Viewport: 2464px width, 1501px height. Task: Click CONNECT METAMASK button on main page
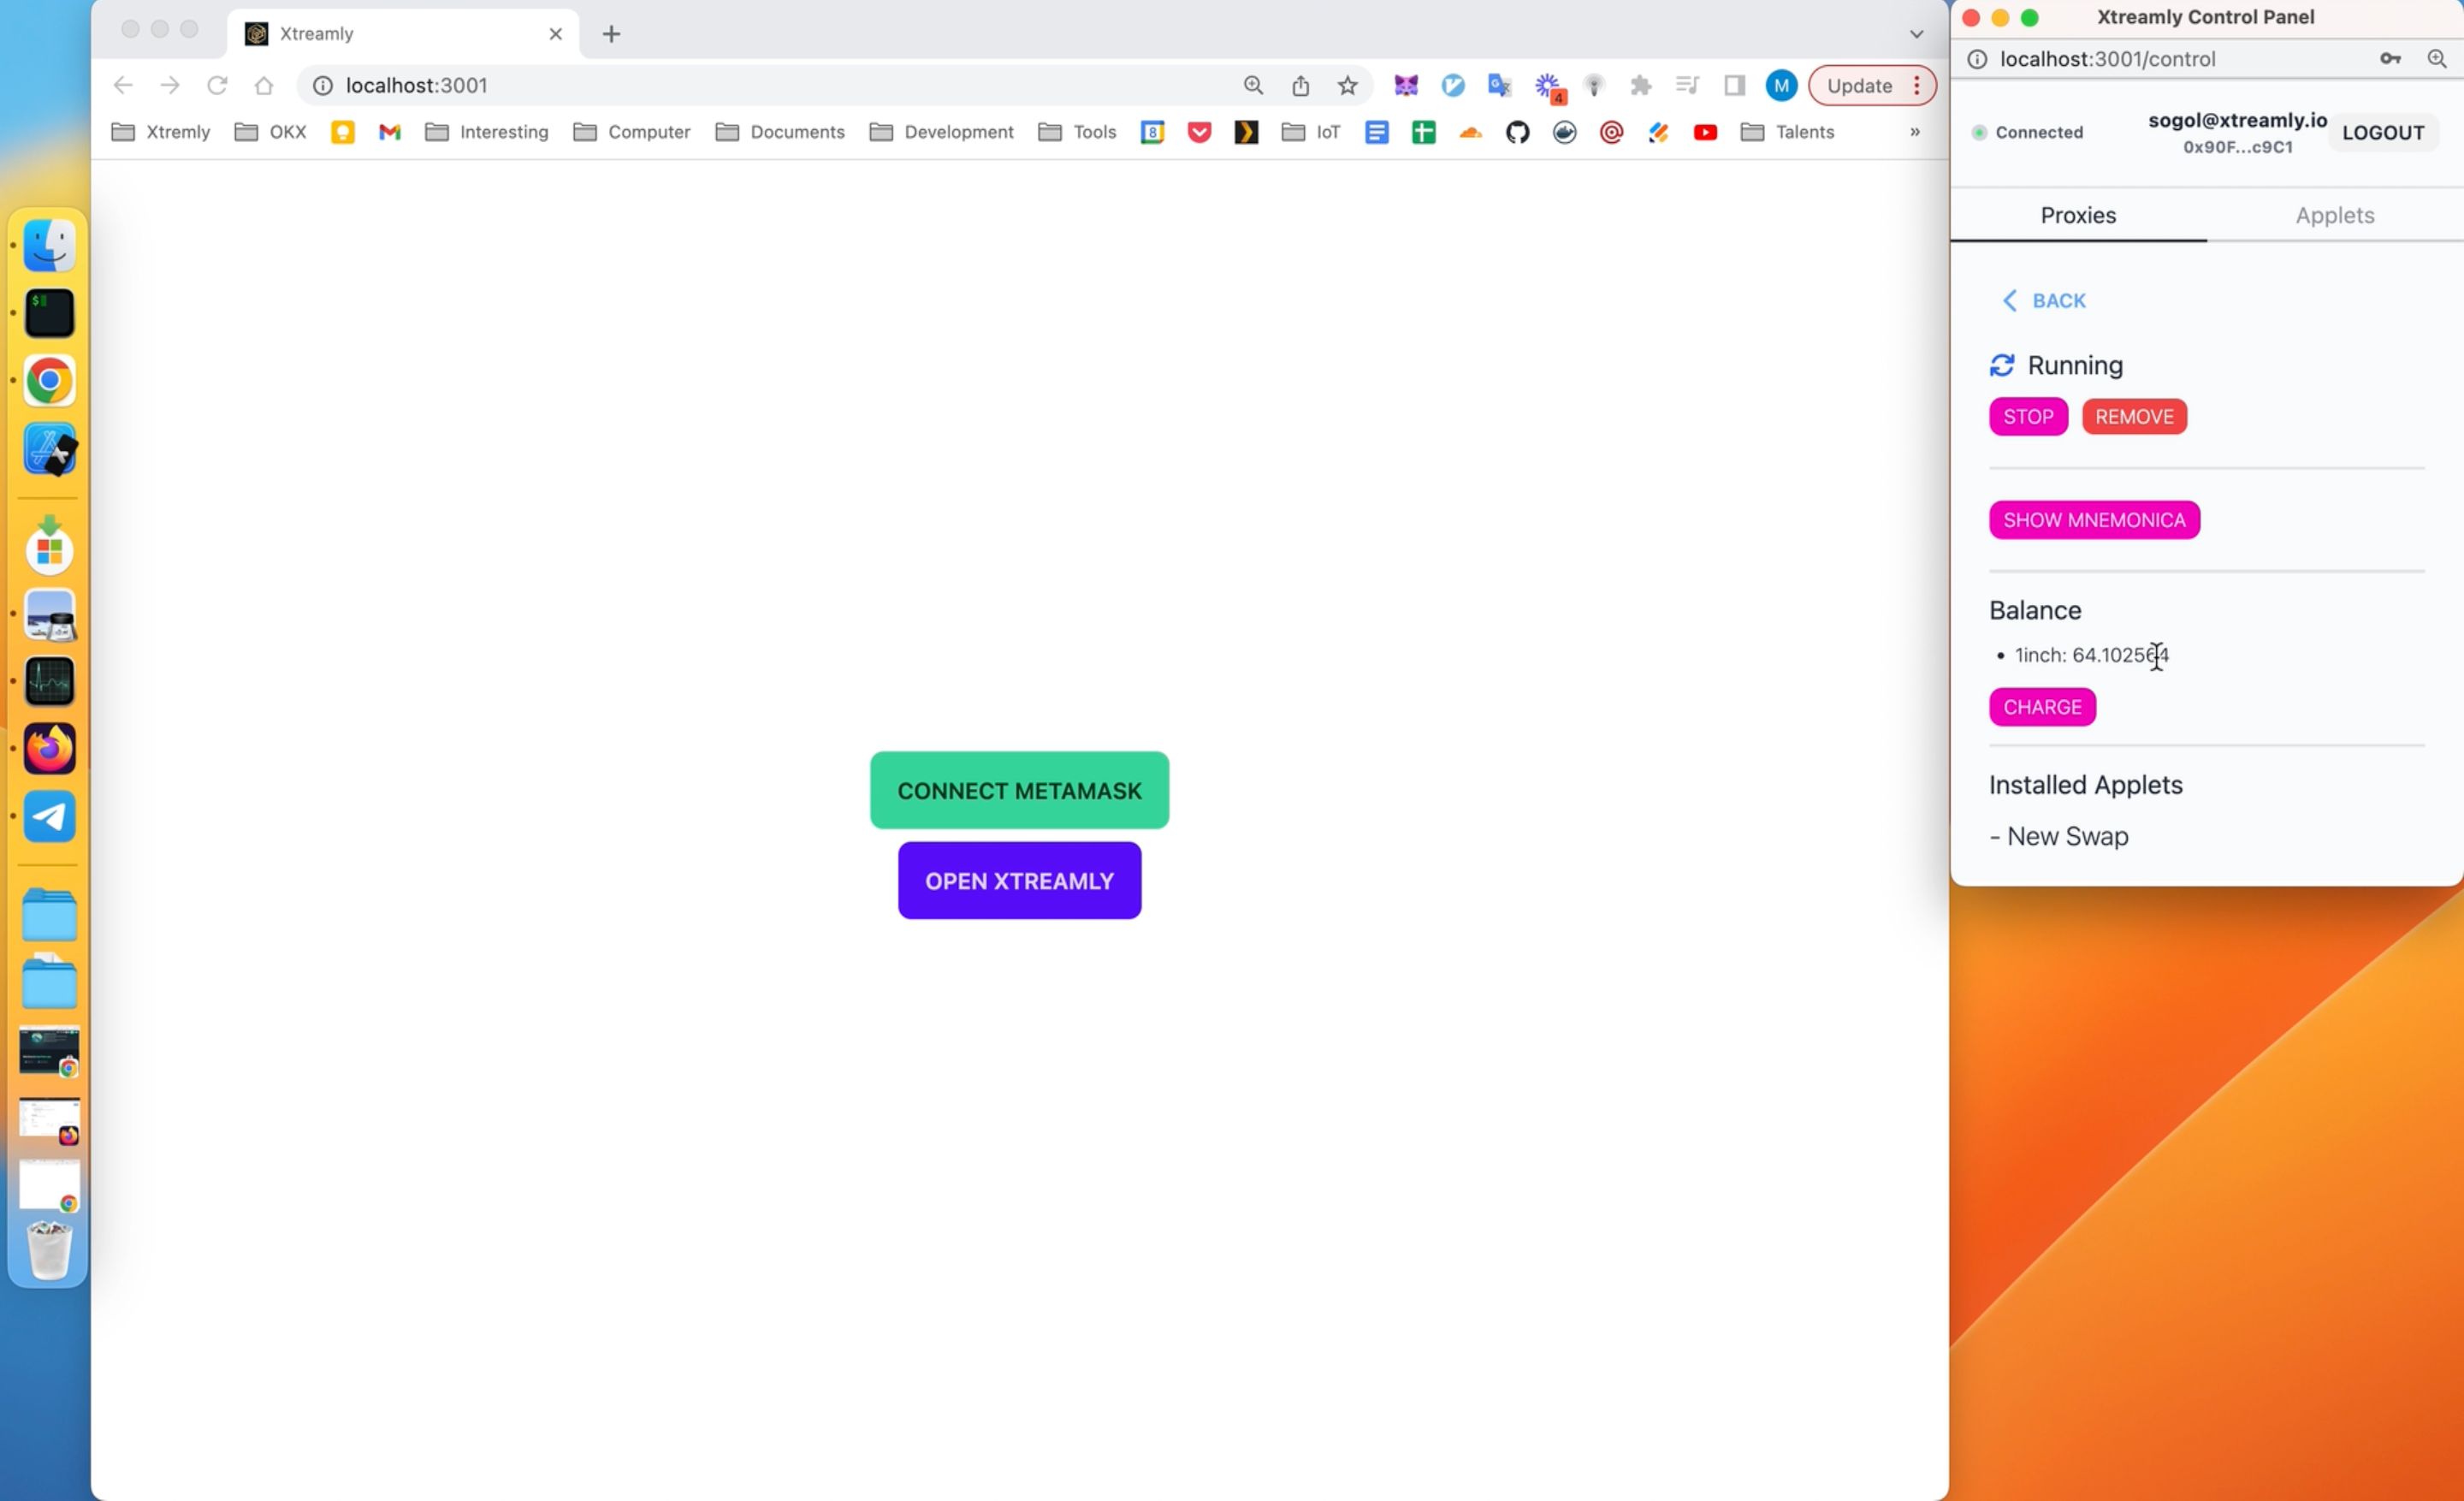pos(1019,790)
